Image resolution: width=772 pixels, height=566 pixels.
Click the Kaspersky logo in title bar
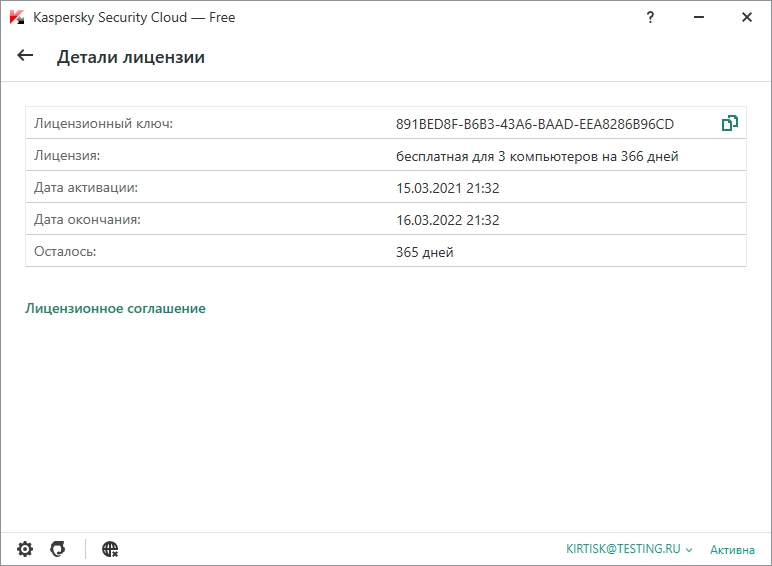17,17
